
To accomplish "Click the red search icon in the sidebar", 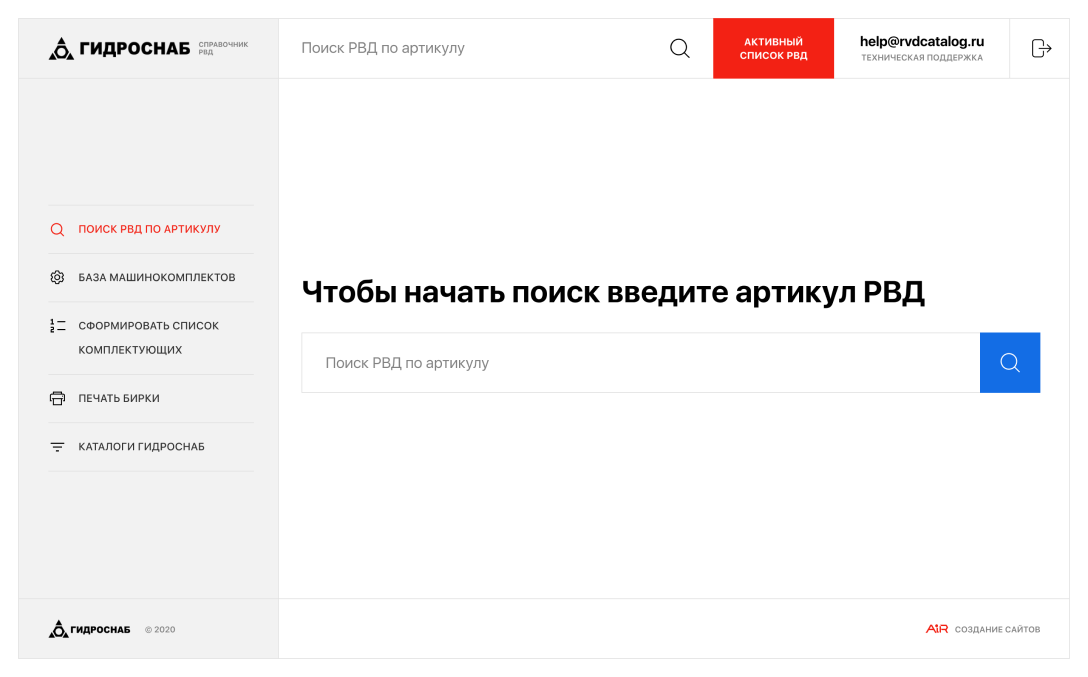I will coord(57,229).
